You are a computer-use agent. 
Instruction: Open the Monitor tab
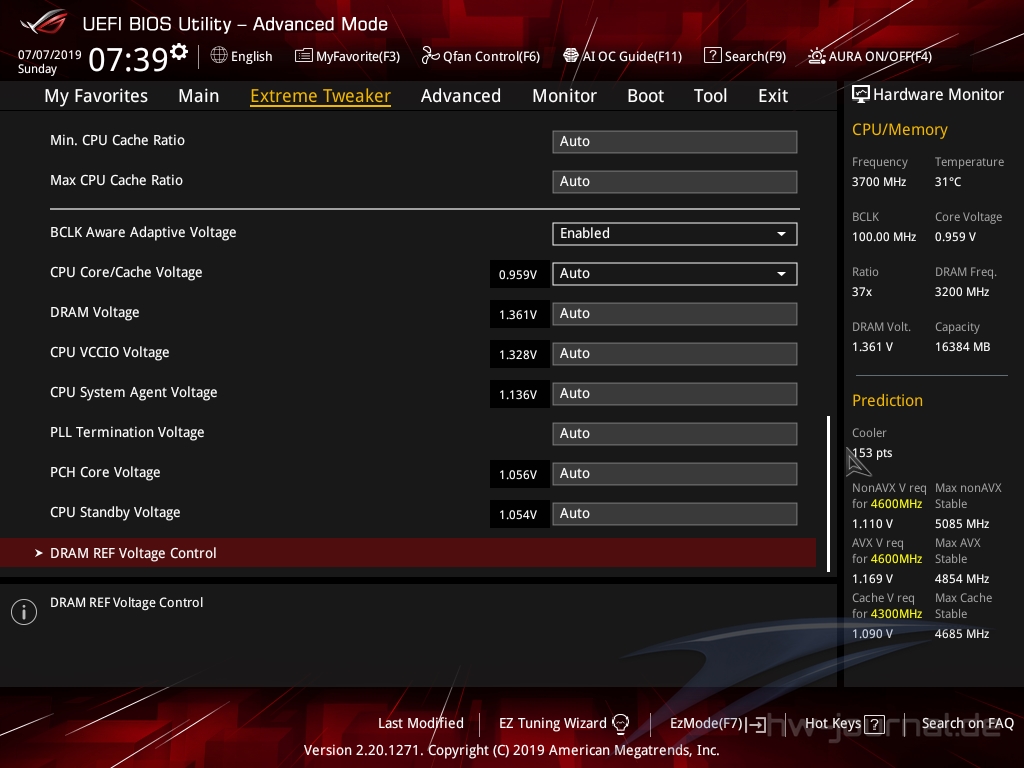click(x=564, y=95)
